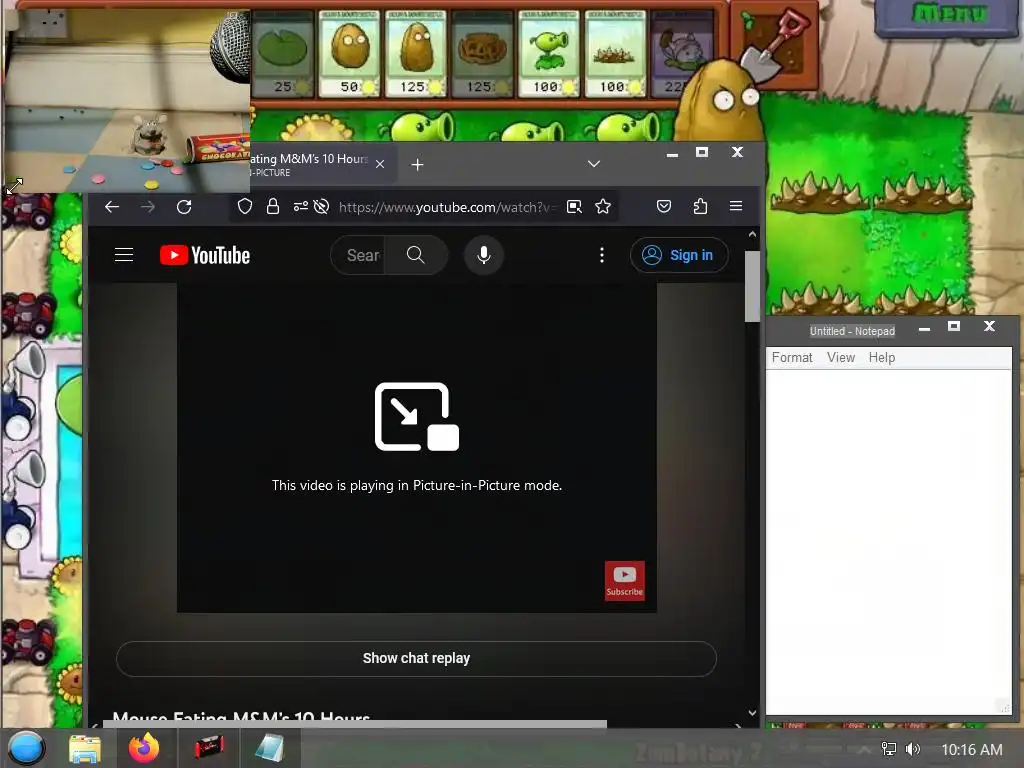Screen dimensions: 1024x768
Task: Click the horizontal scrollbar in Firefox
Action: (355, 724)
